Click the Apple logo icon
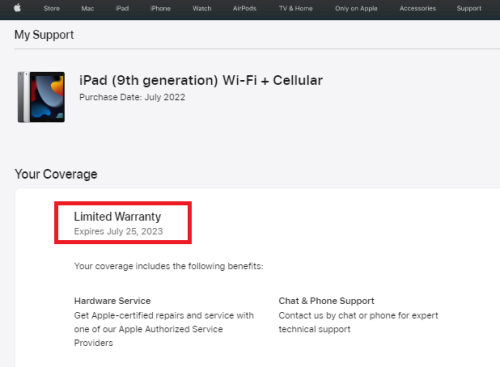Viewport: 500px width, 367px height. (x=17, y=8)
